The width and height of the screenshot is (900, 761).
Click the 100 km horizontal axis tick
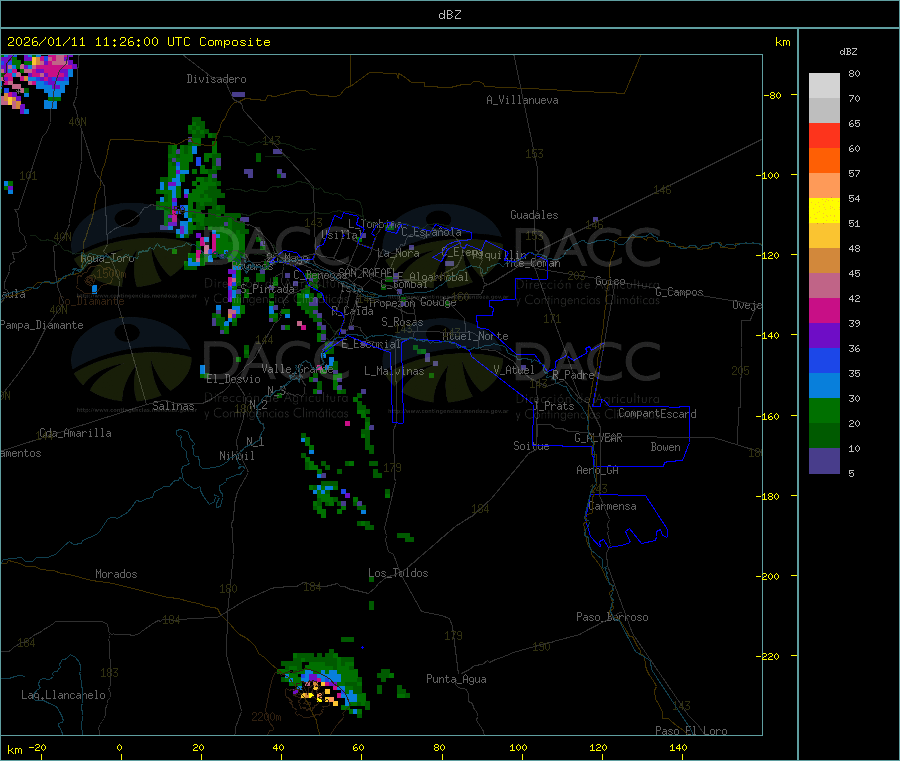coord(518,747)
